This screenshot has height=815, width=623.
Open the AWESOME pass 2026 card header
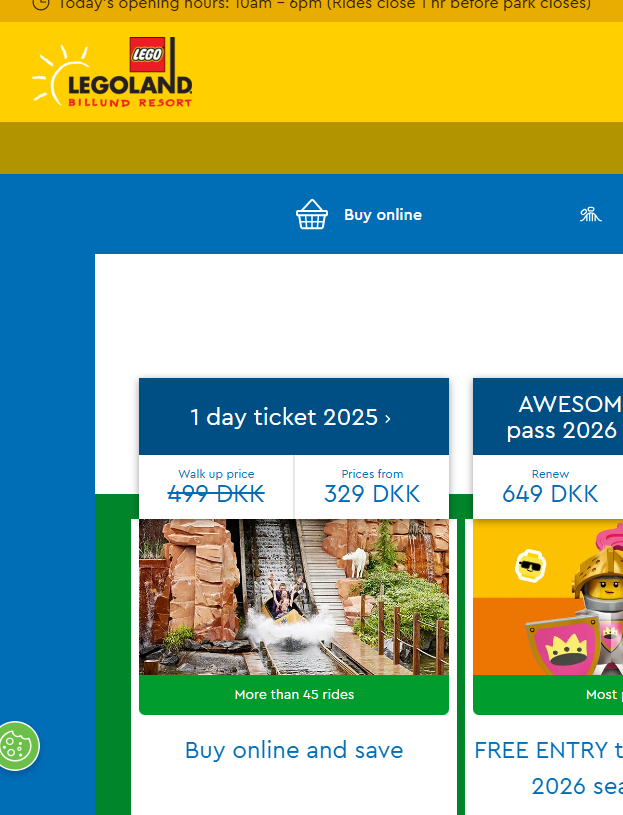coord(548,417)
